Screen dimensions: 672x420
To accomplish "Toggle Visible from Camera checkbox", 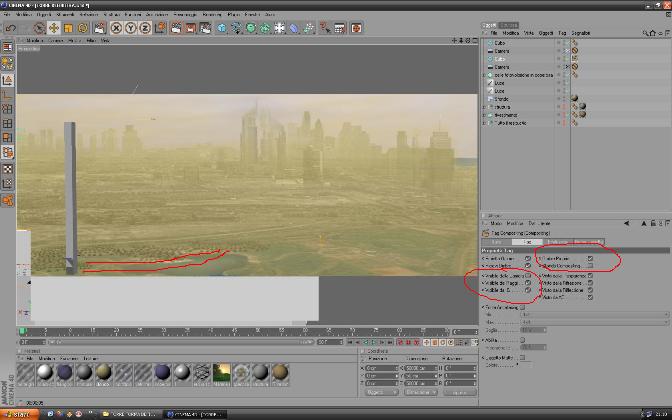I will pos(528,276).
